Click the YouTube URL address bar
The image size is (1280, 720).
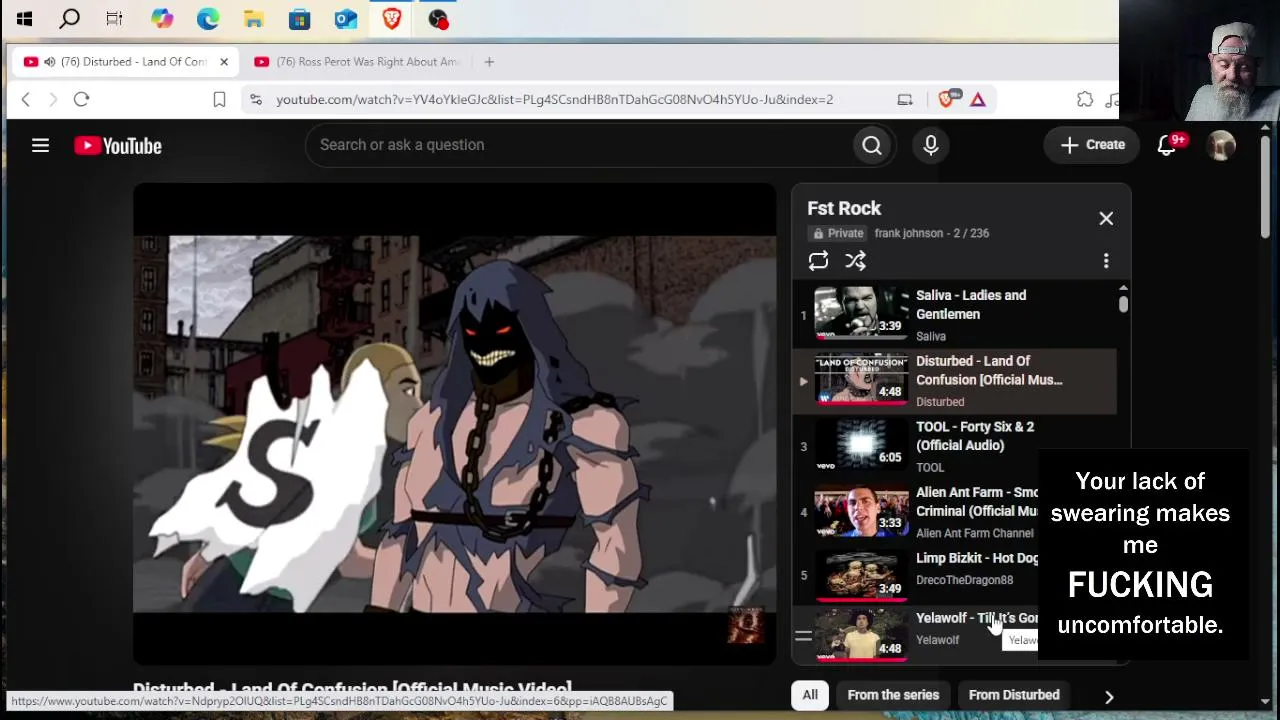tap(555, 99)
